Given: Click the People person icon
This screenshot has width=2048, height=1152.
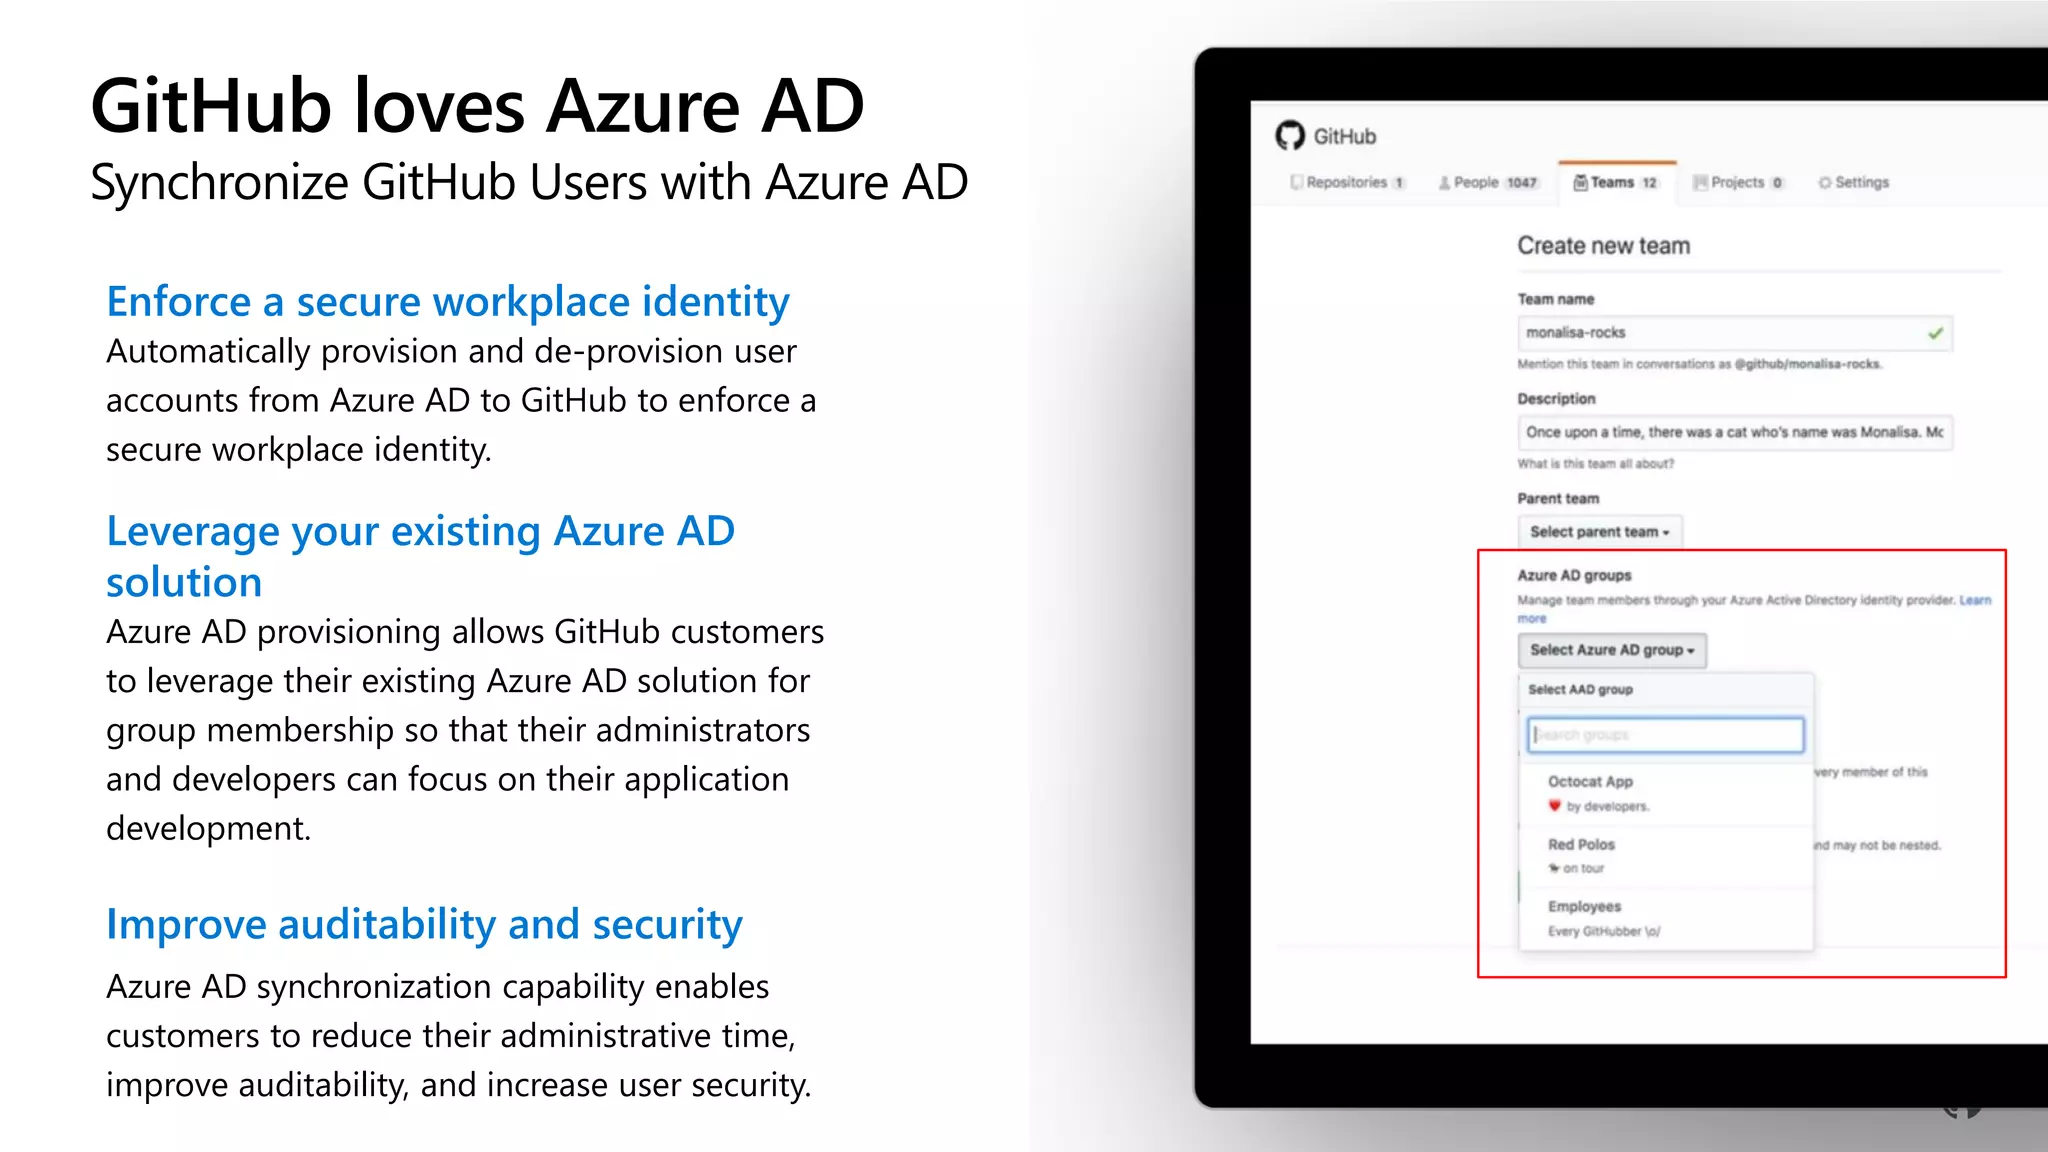Looking at the screenshot, I should coord(1444,183).
